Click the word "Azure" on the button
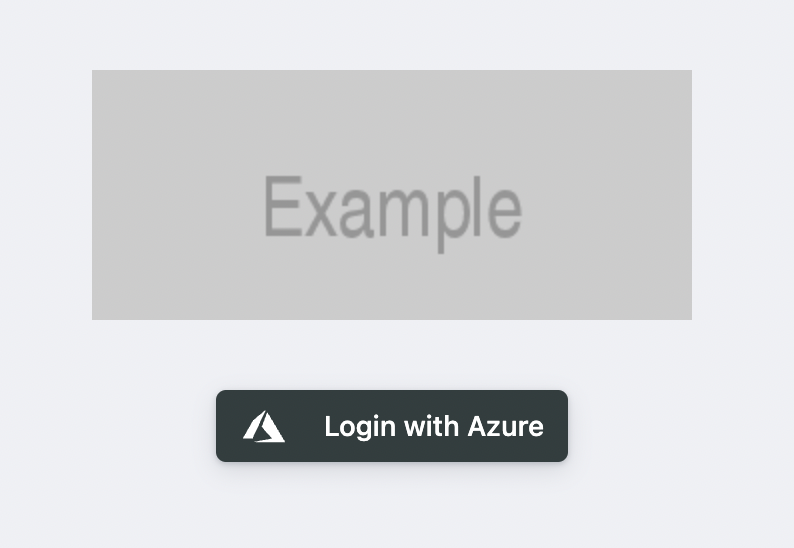The image size is (794, 548). [506, 427]
